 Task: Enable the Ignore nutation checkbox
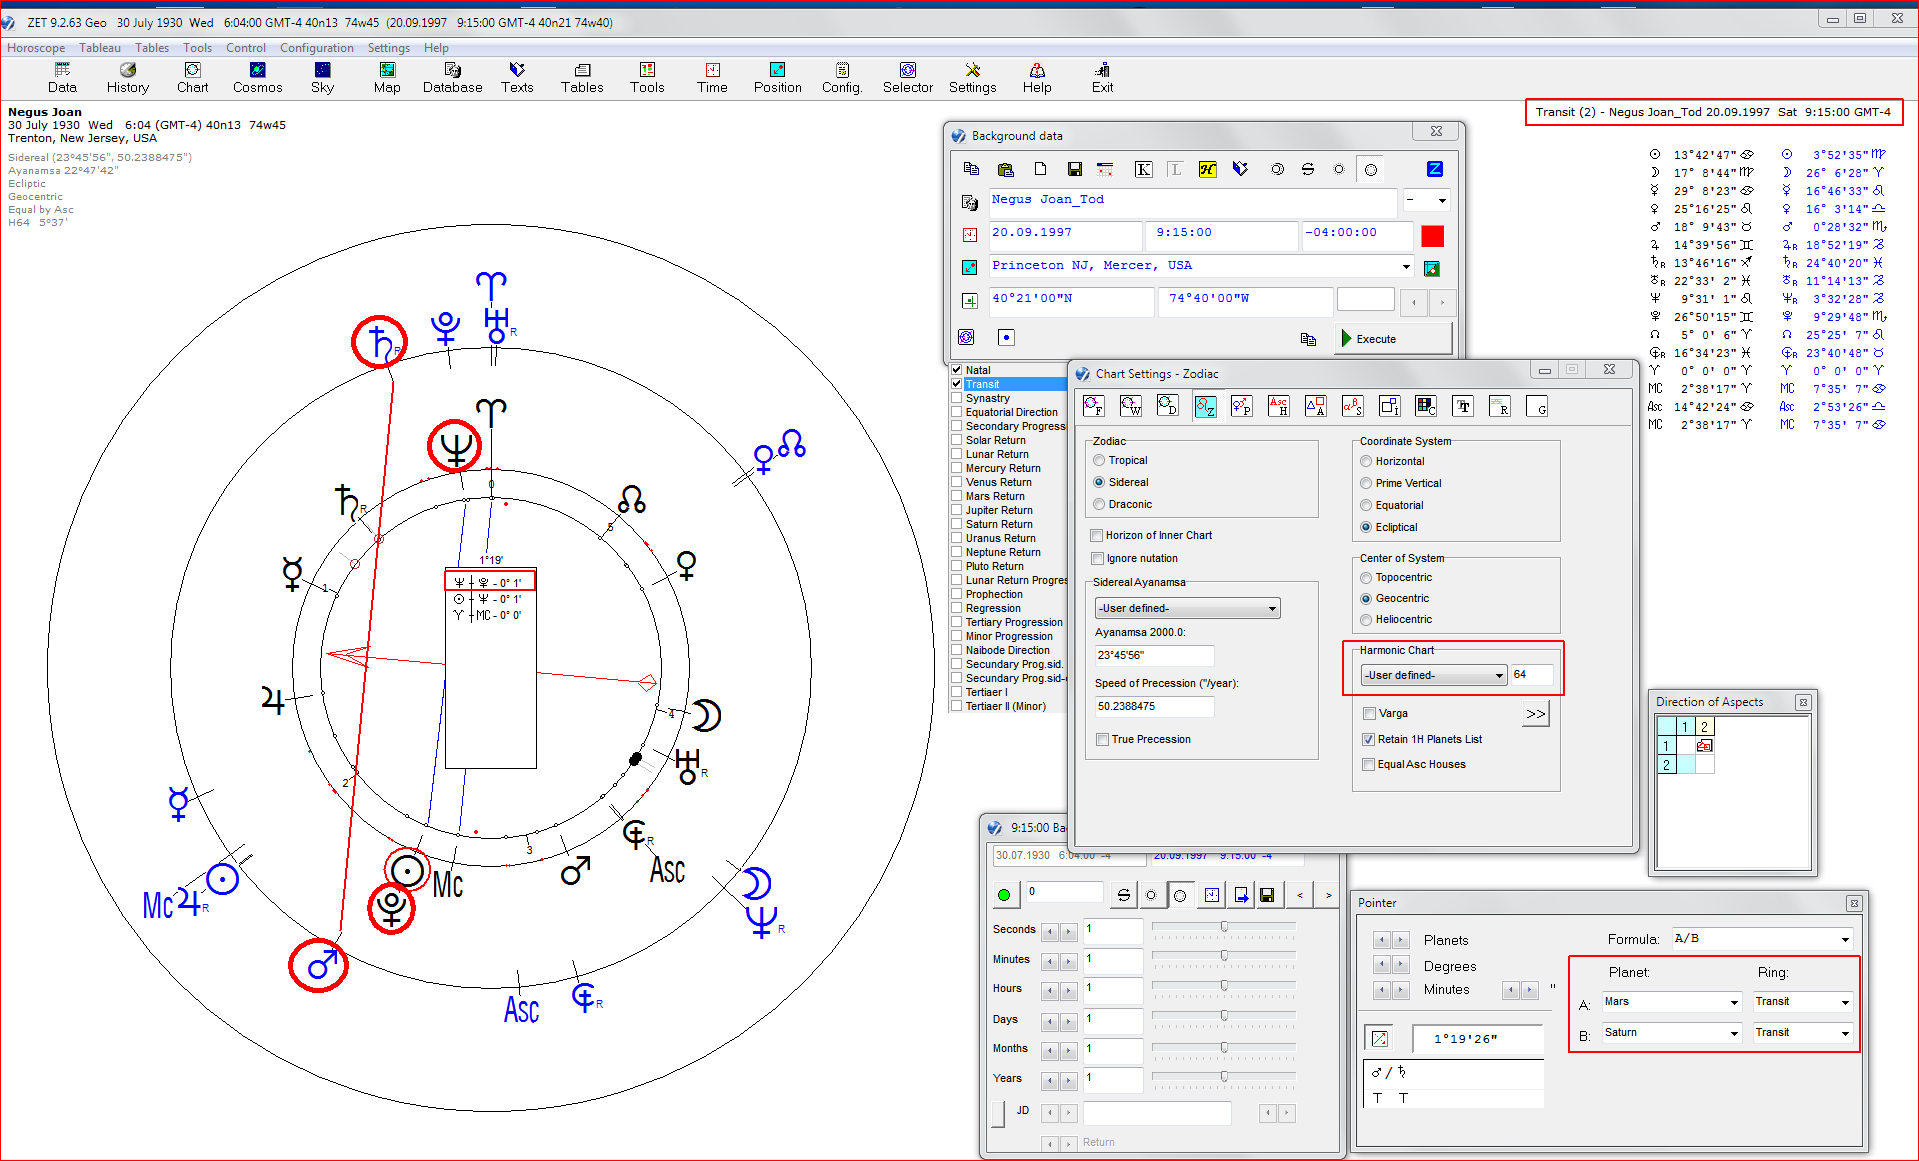click(1098, 559)
